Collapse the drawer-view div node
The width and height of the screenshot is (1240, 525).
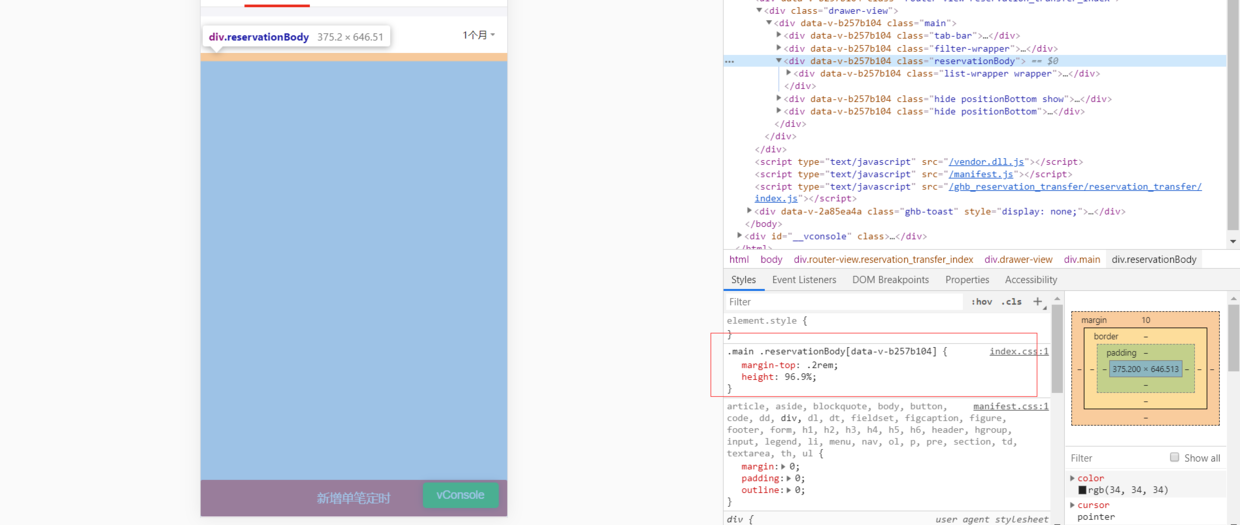tap(759, 11)
